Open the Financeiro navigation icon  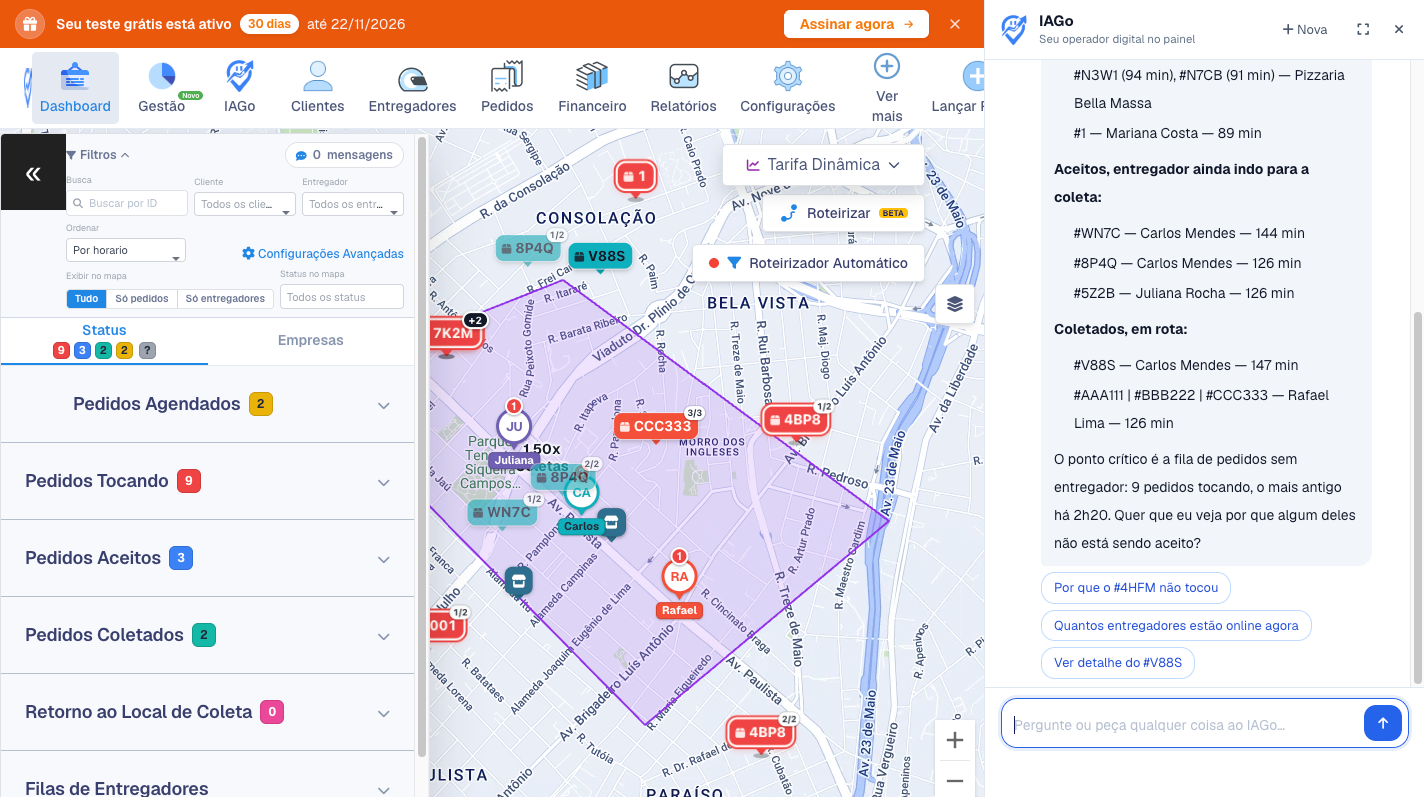[592, 76]
